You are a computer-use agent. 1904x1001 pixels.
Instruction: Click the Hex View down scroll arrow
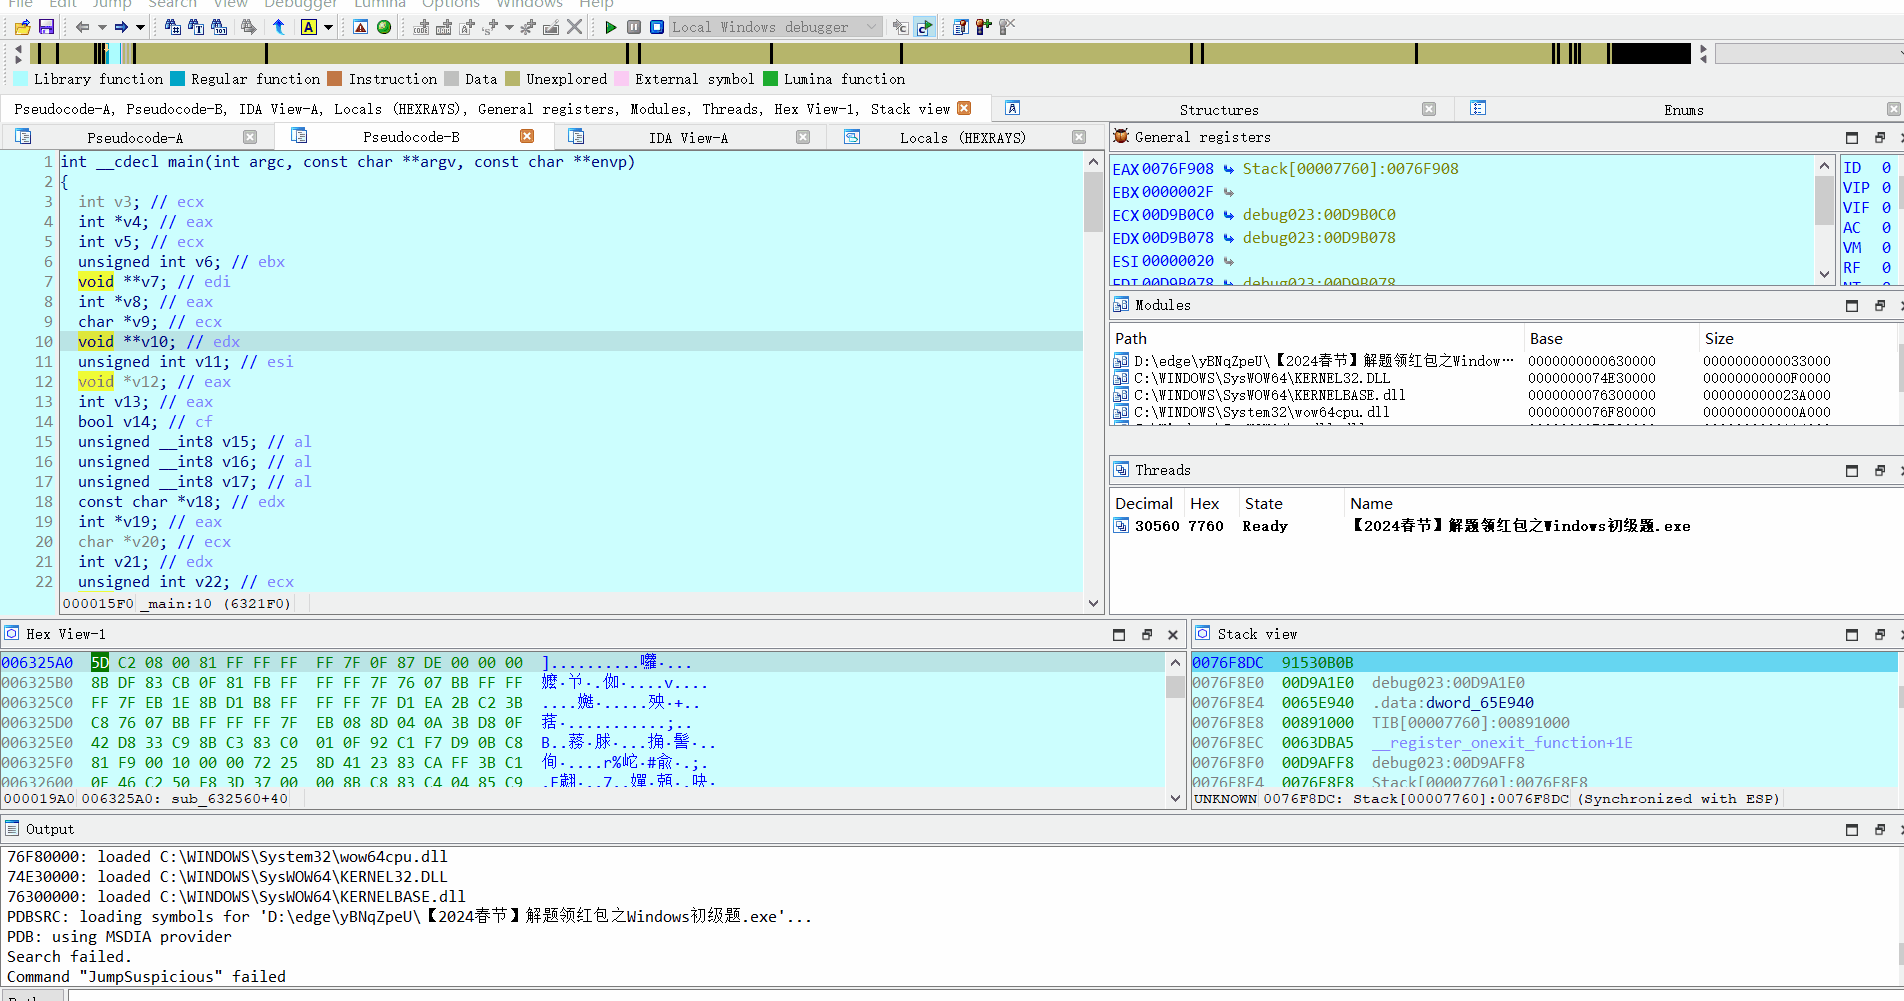pos(1175,798)
